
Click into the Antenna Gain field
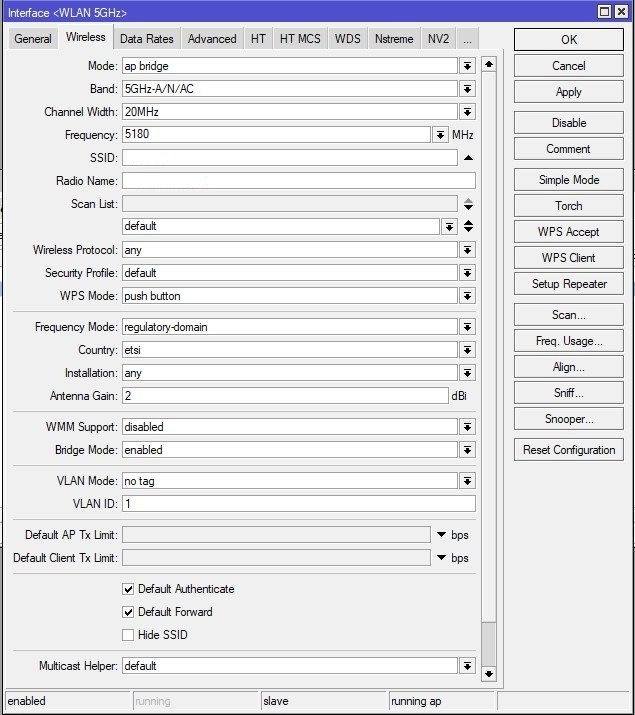pyautogui.click(x=285, y=396)
